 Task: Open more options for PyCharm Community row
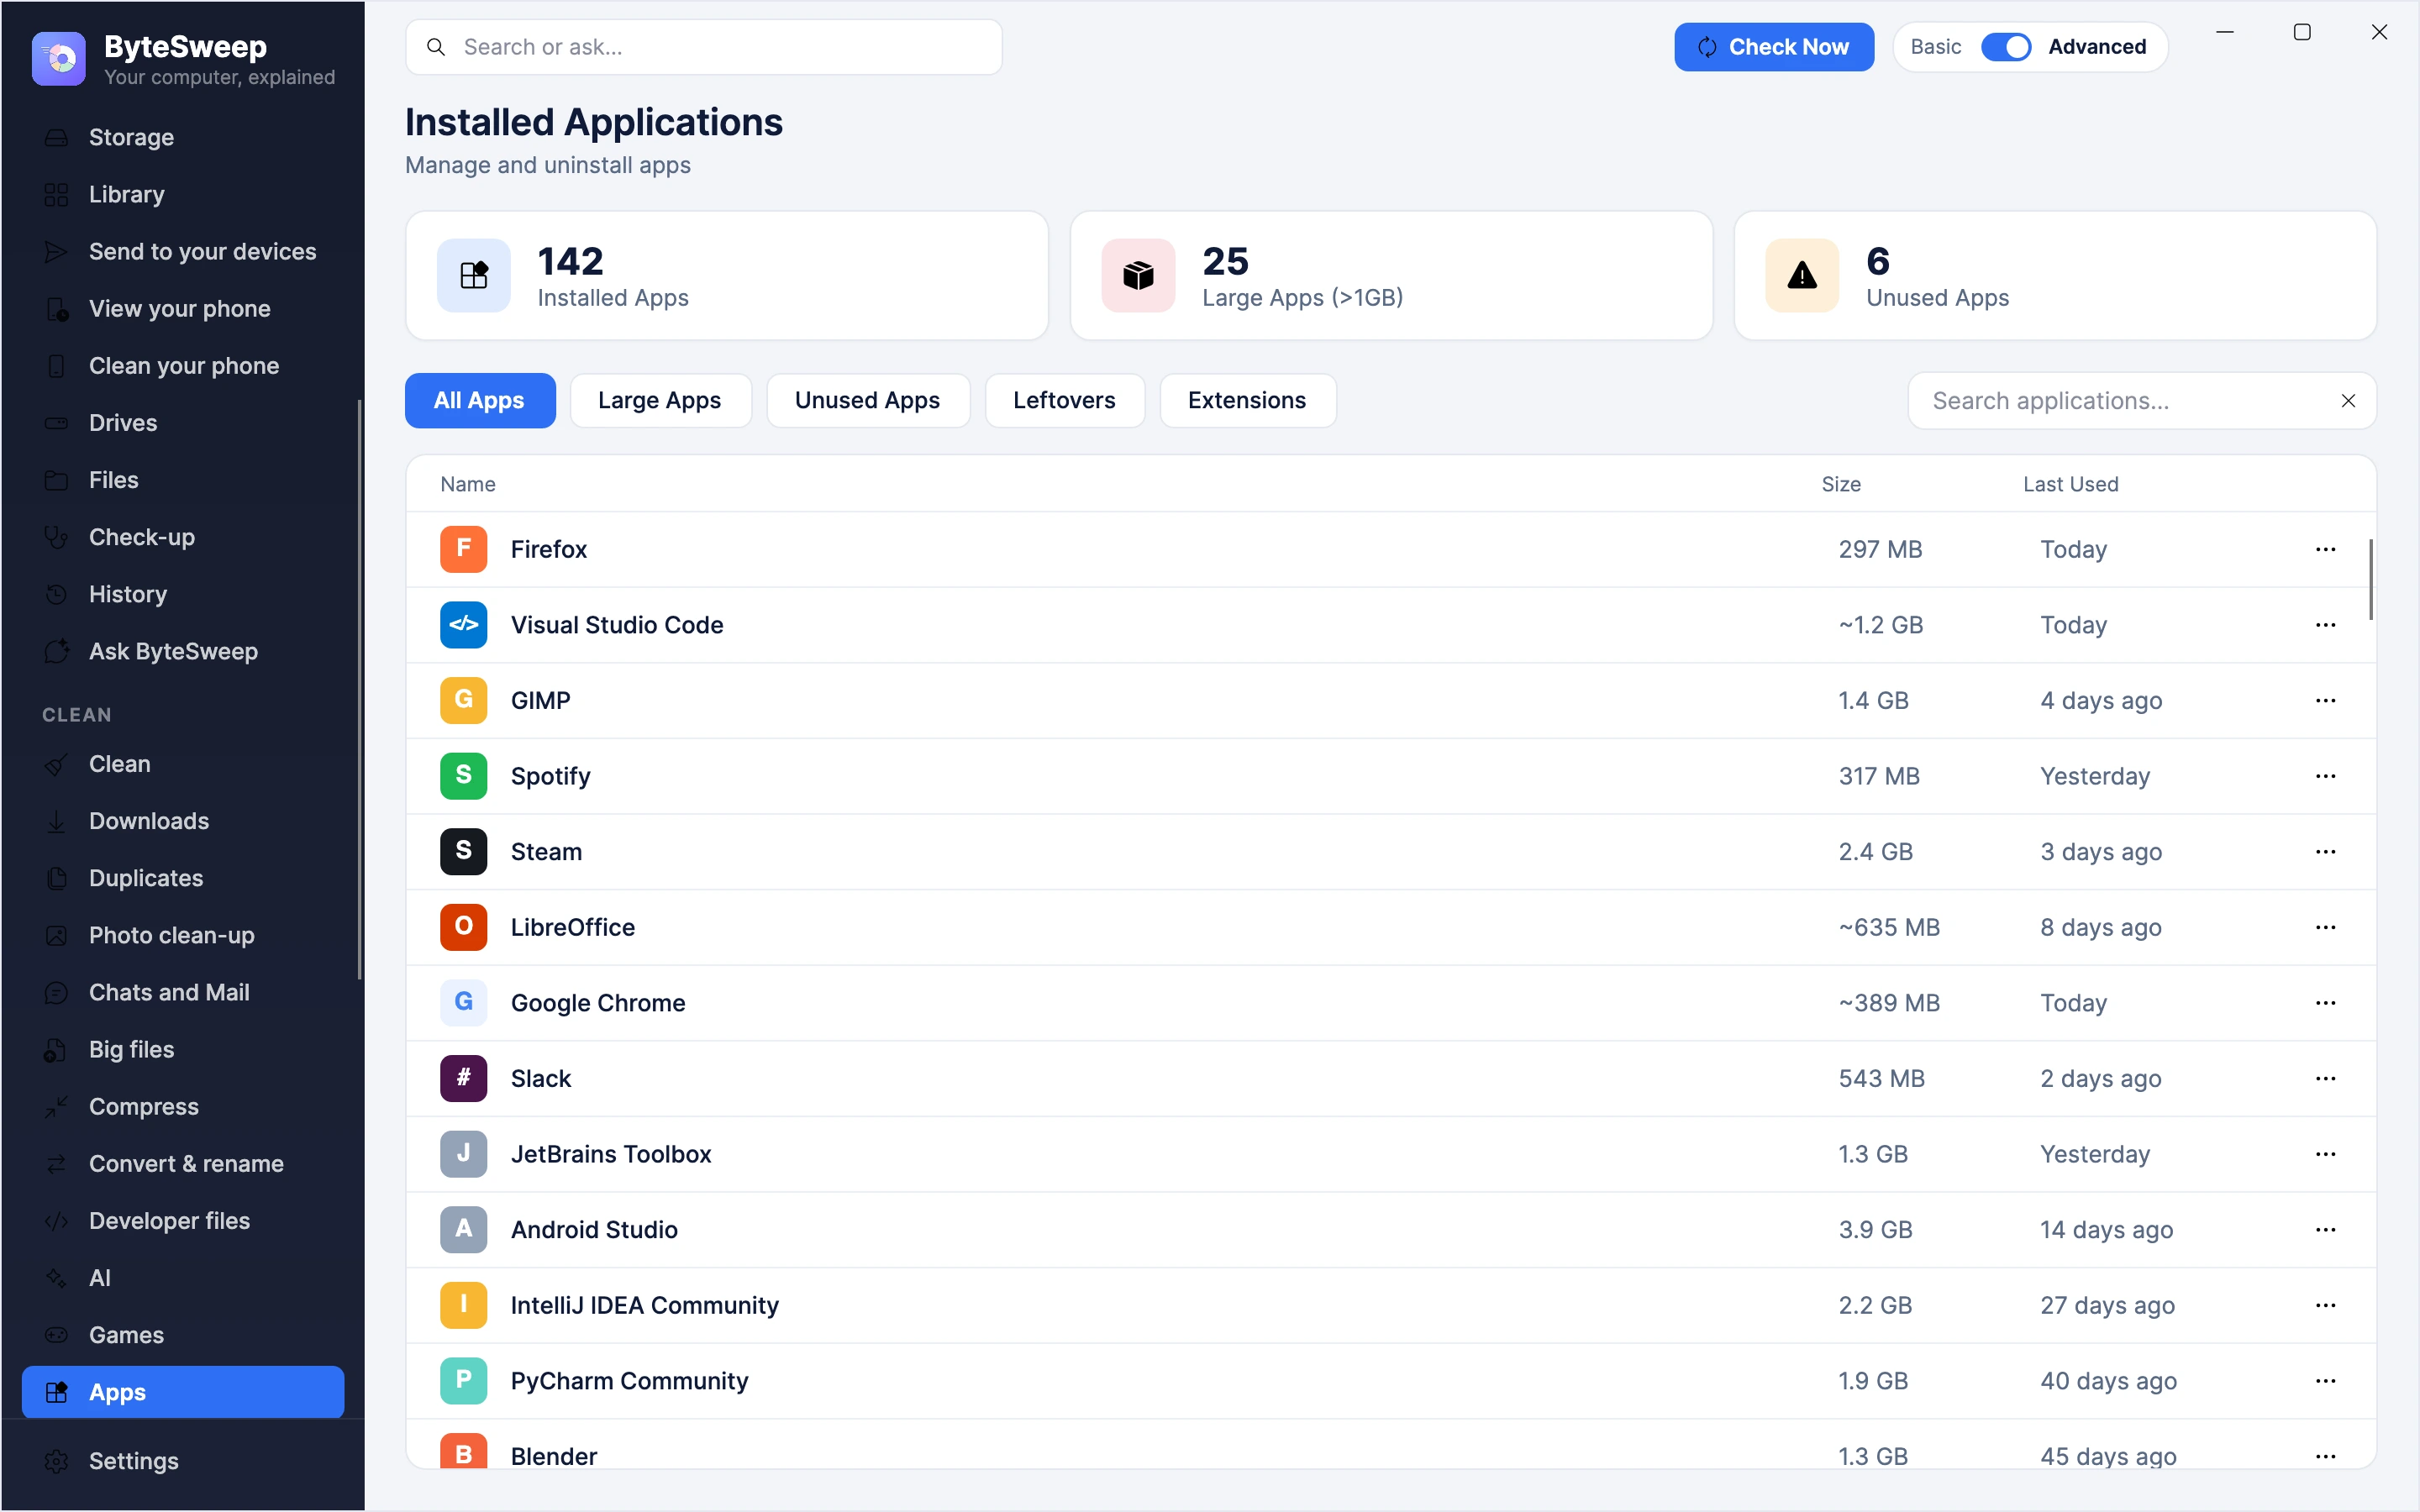2325,1381
